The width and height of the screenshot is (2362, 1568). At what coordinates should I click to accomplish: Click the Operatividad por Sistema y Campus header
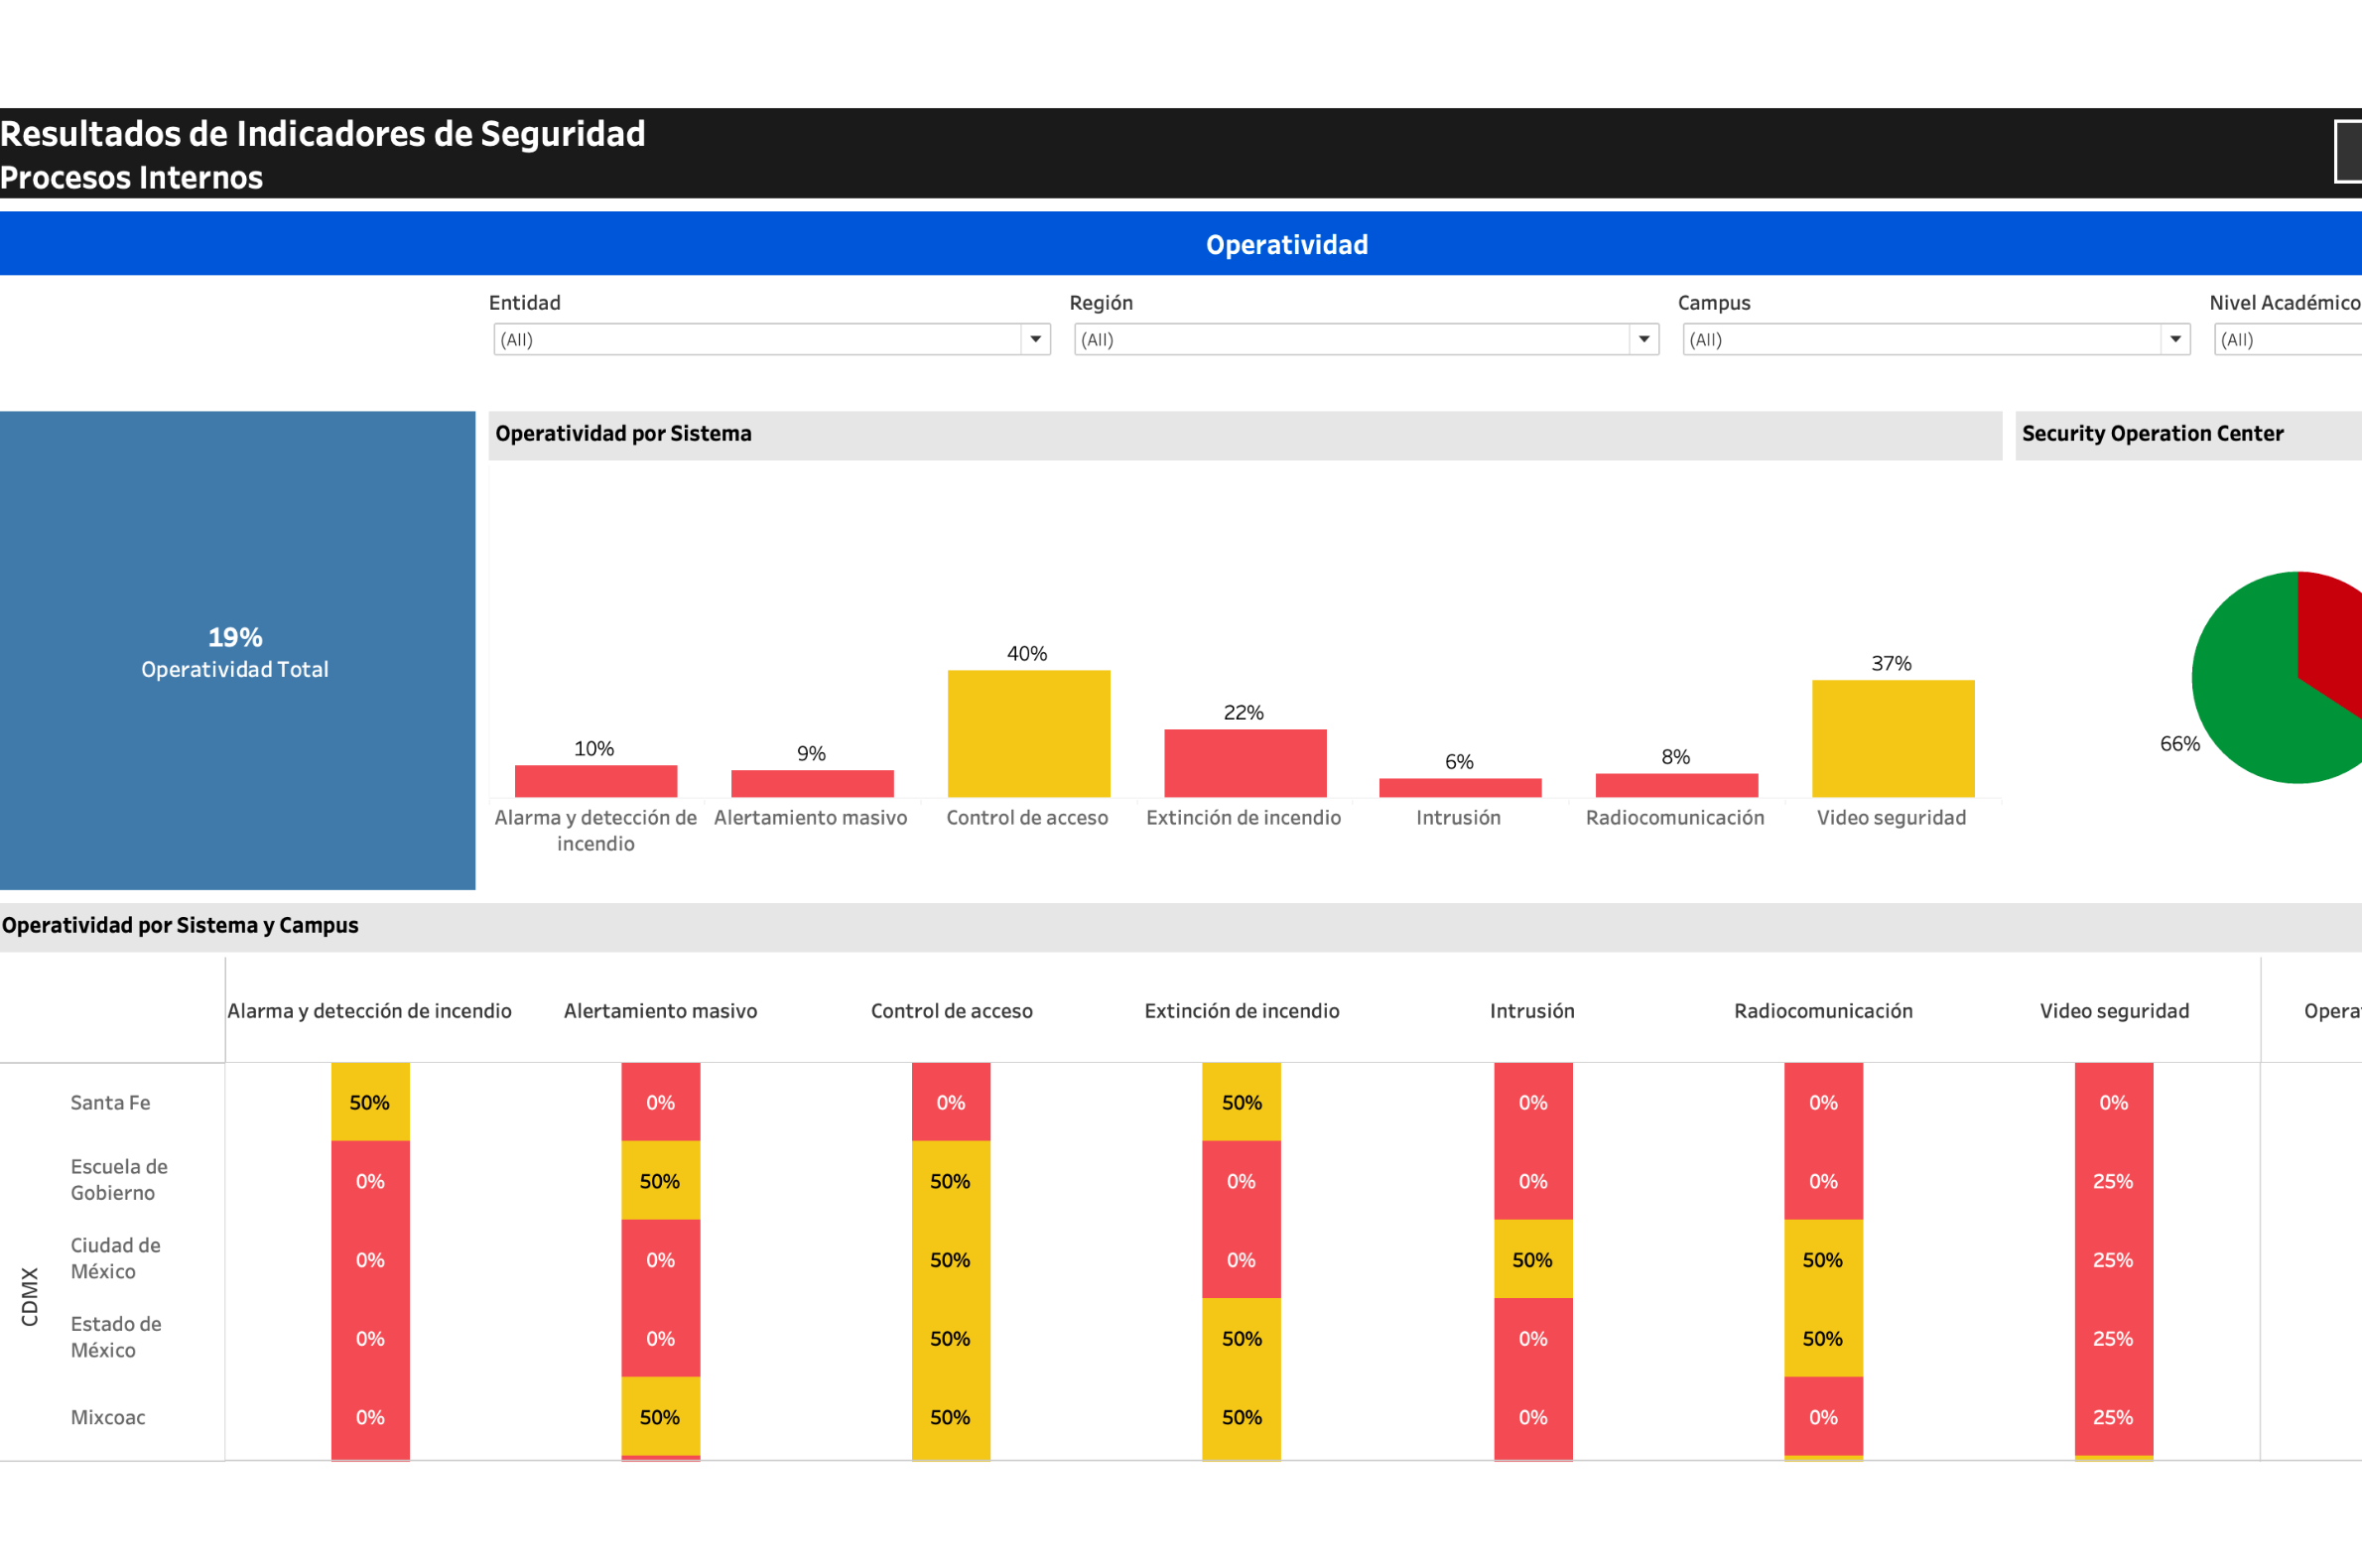click(x=181, y=925)
